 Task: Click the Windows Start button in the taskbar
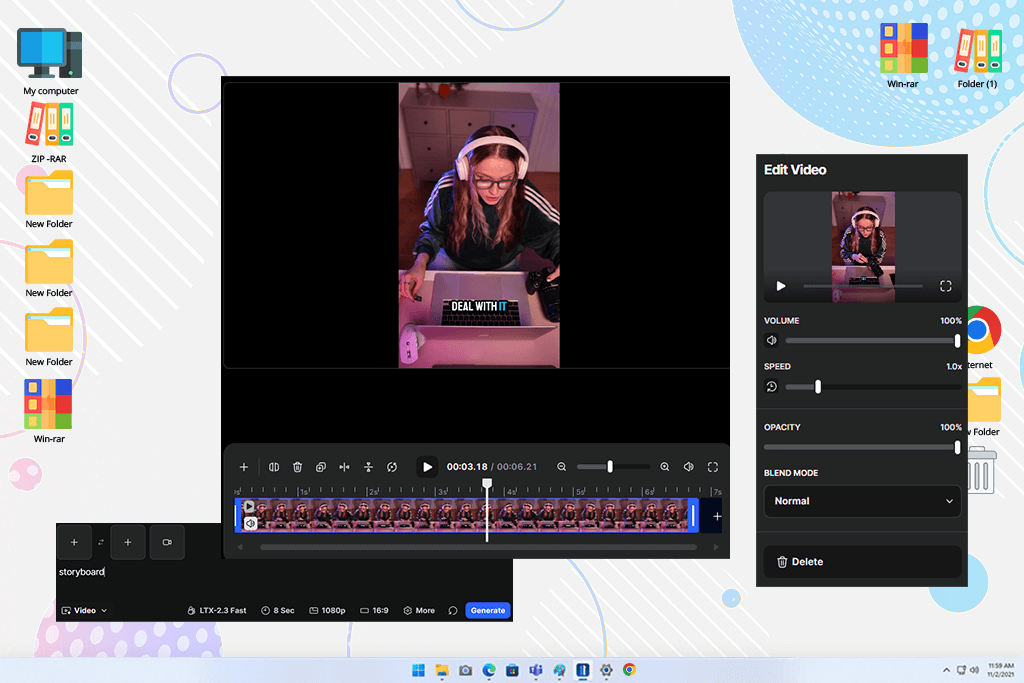pos(419,670)
